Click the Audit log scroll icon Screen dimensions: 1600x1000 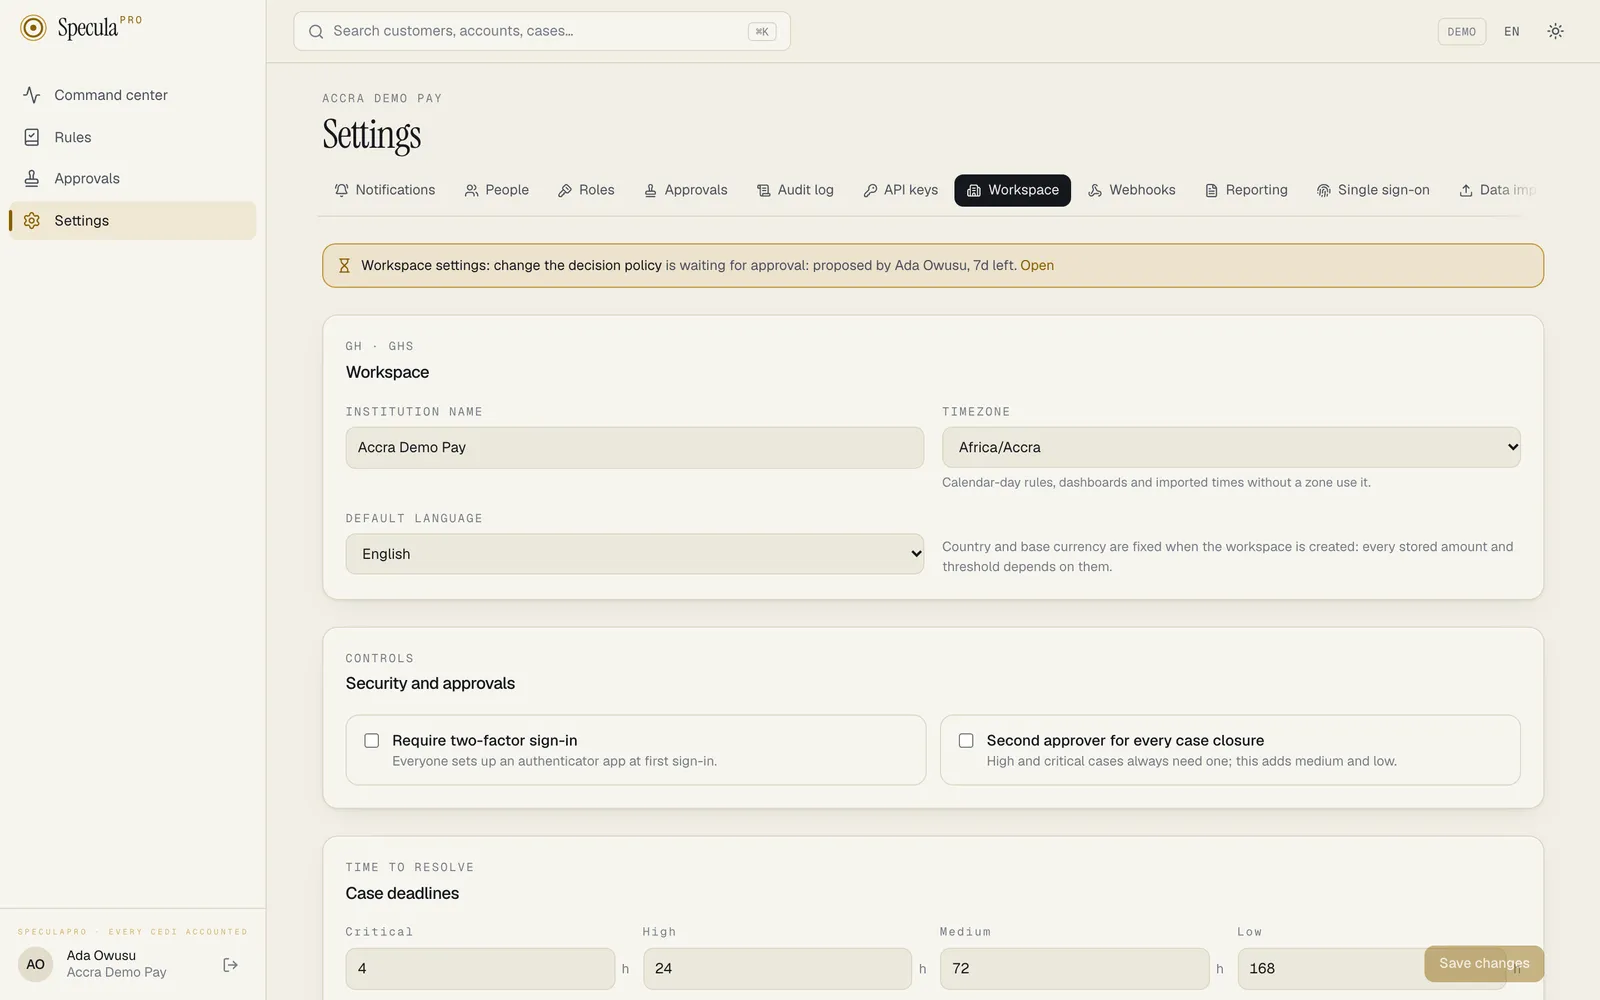[764, 190]
